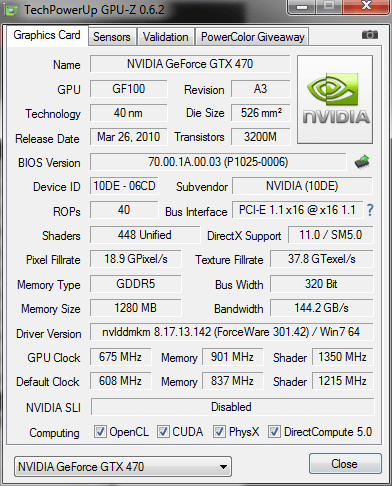The height and width of the screenshot is (486, 392).
Task: Toggle the CUDA checkbox
Action: [x=163, y=432]
